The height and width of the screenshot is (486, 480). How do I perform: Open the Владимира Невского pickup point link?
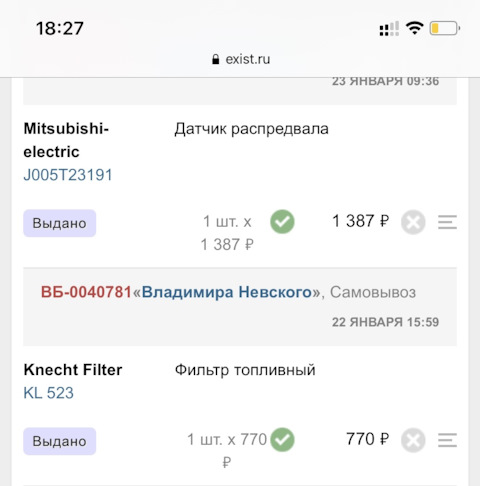(x=227, y=292)
